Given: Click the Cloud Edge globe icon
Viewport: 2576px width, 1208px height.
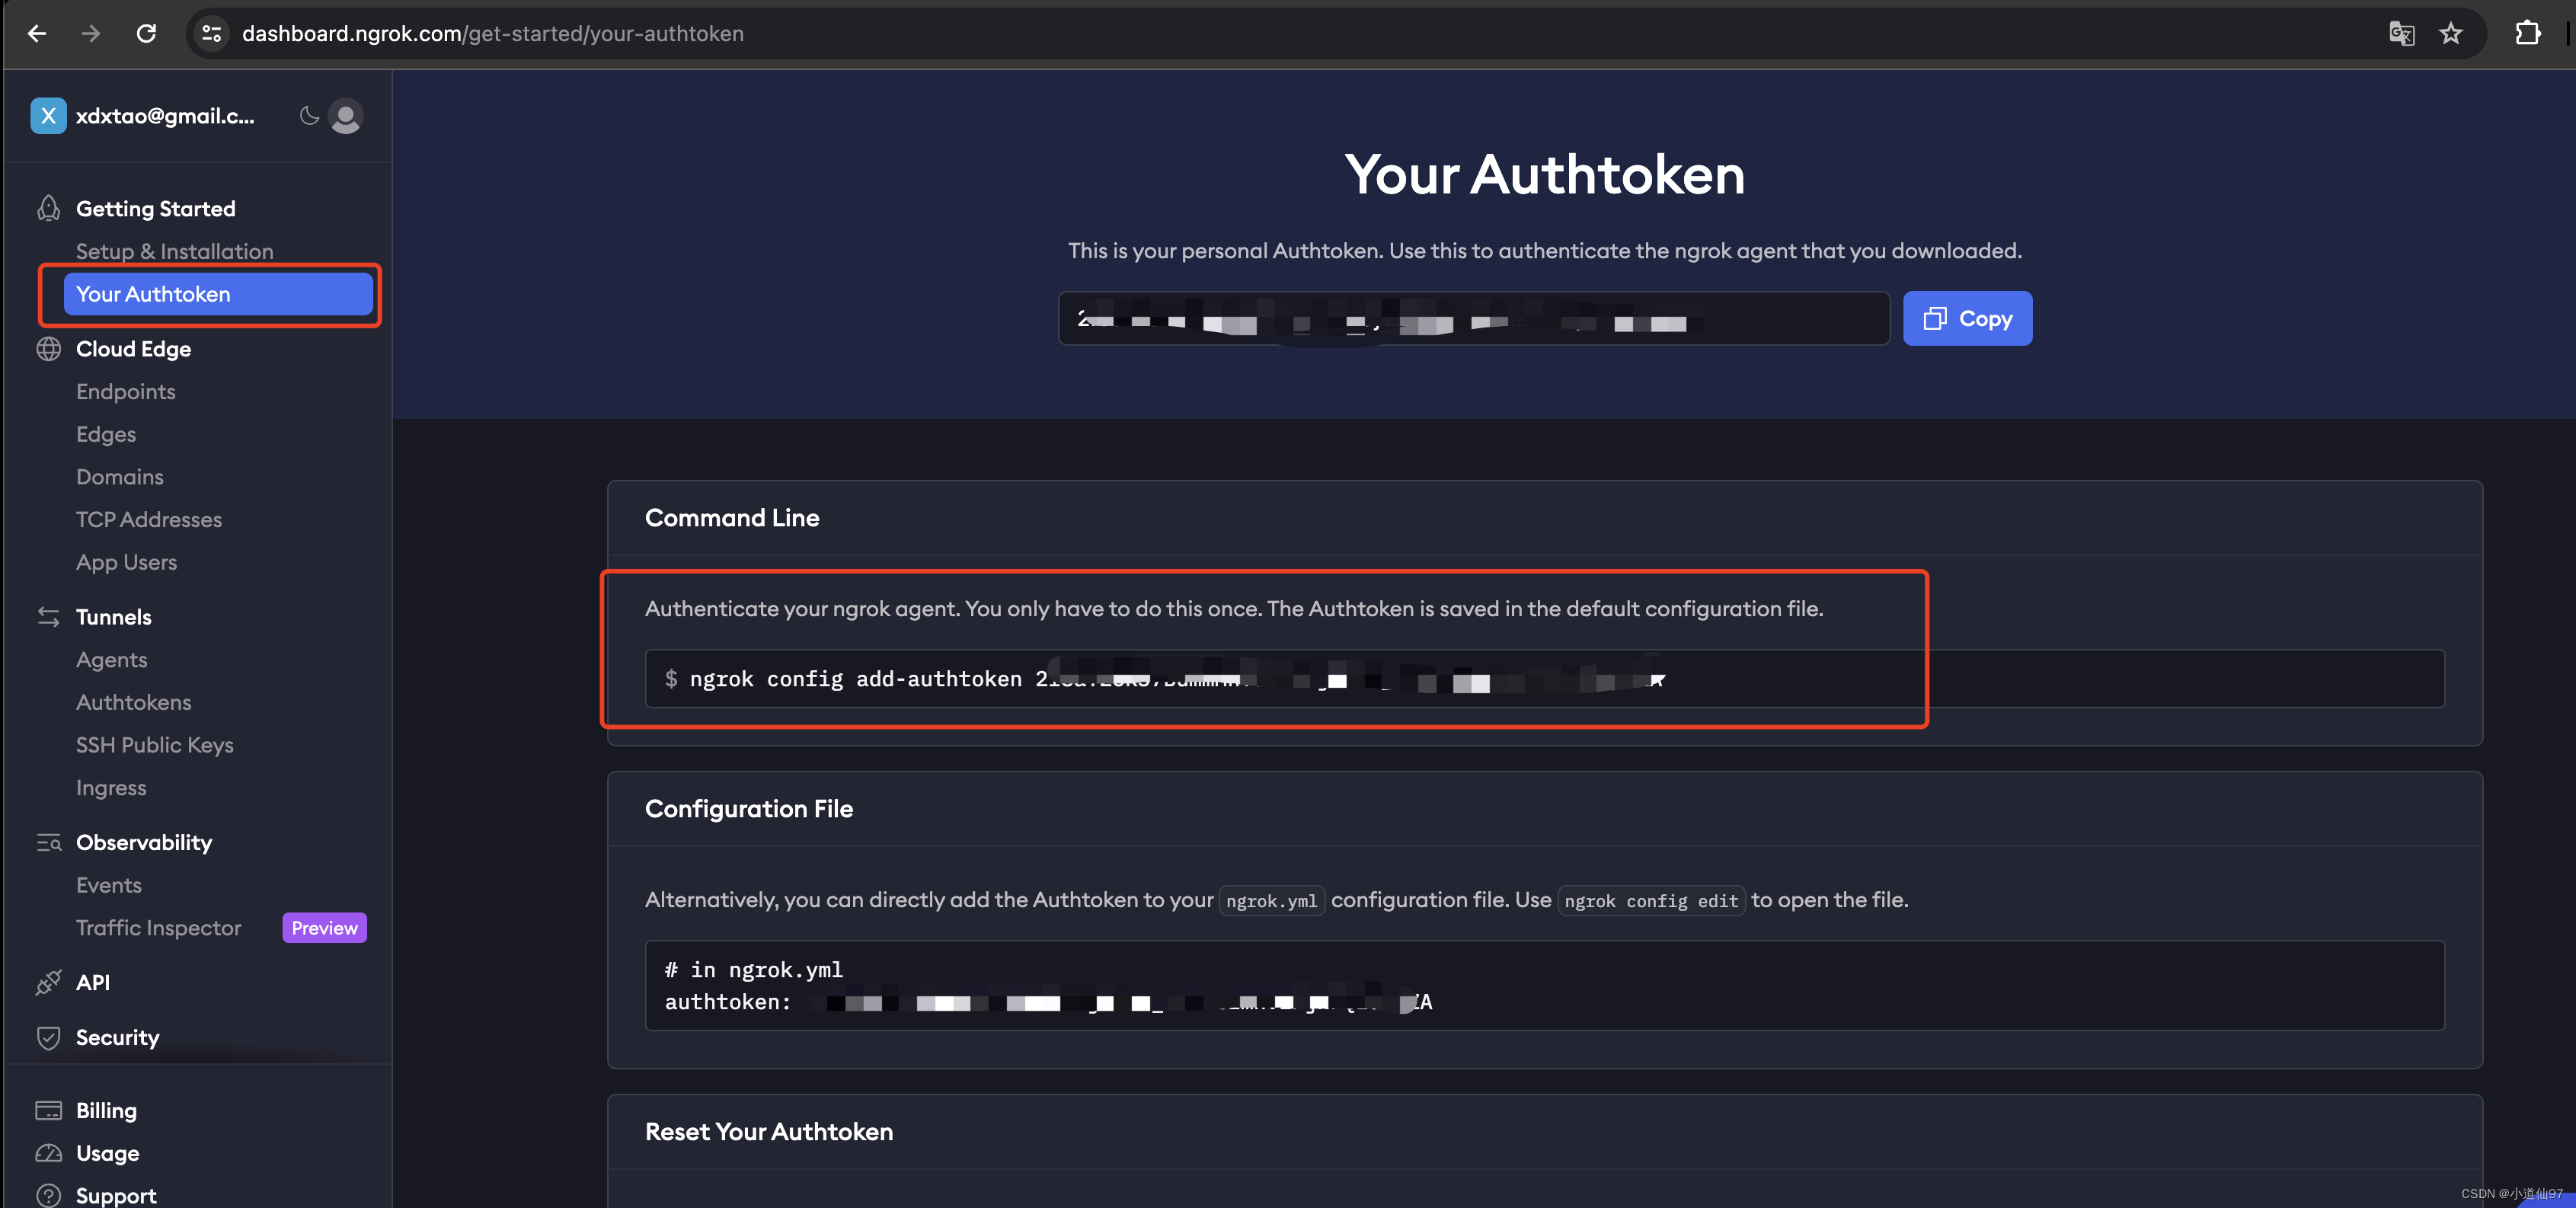Looking at the screenshot, I should 48,348.
